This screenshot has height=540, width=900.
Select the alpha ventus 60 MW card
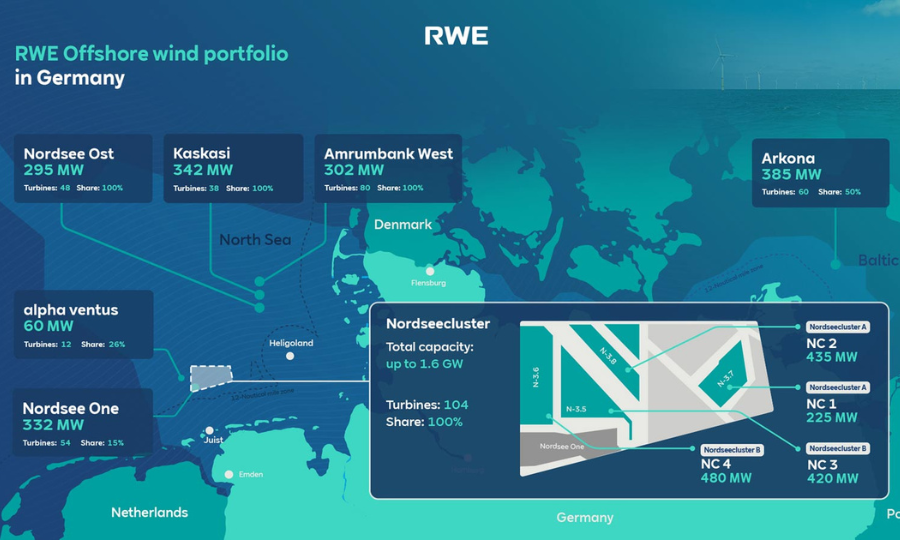coord(83,324)
